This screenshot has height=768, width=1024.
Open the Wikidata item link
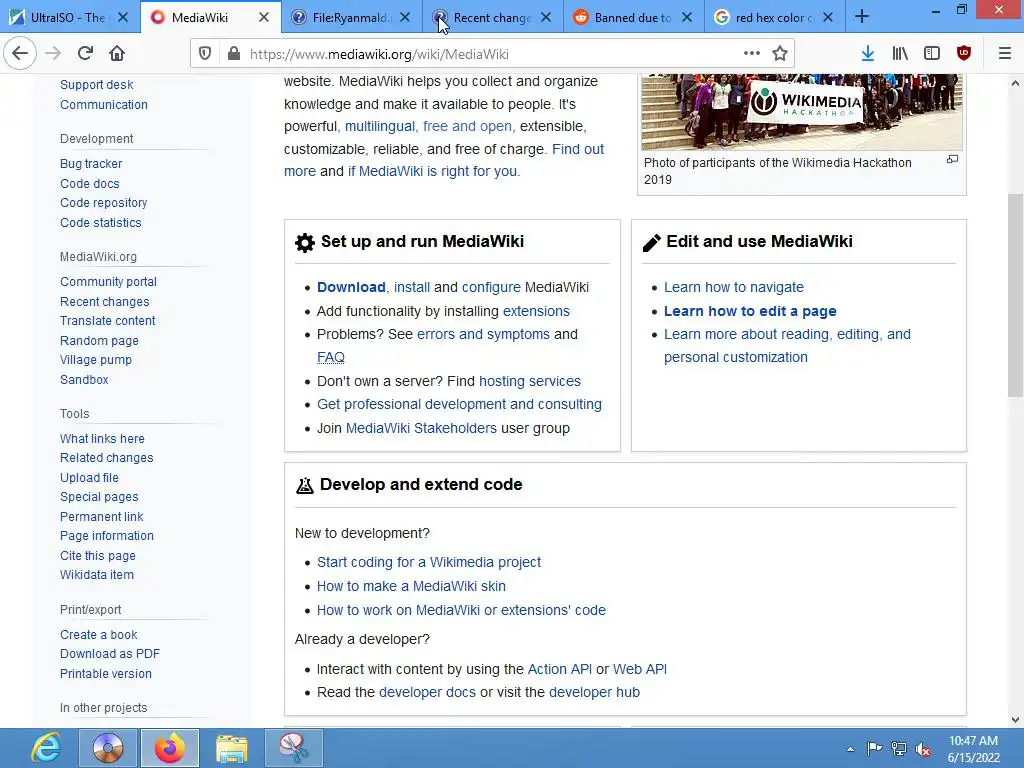coord(97,575)
